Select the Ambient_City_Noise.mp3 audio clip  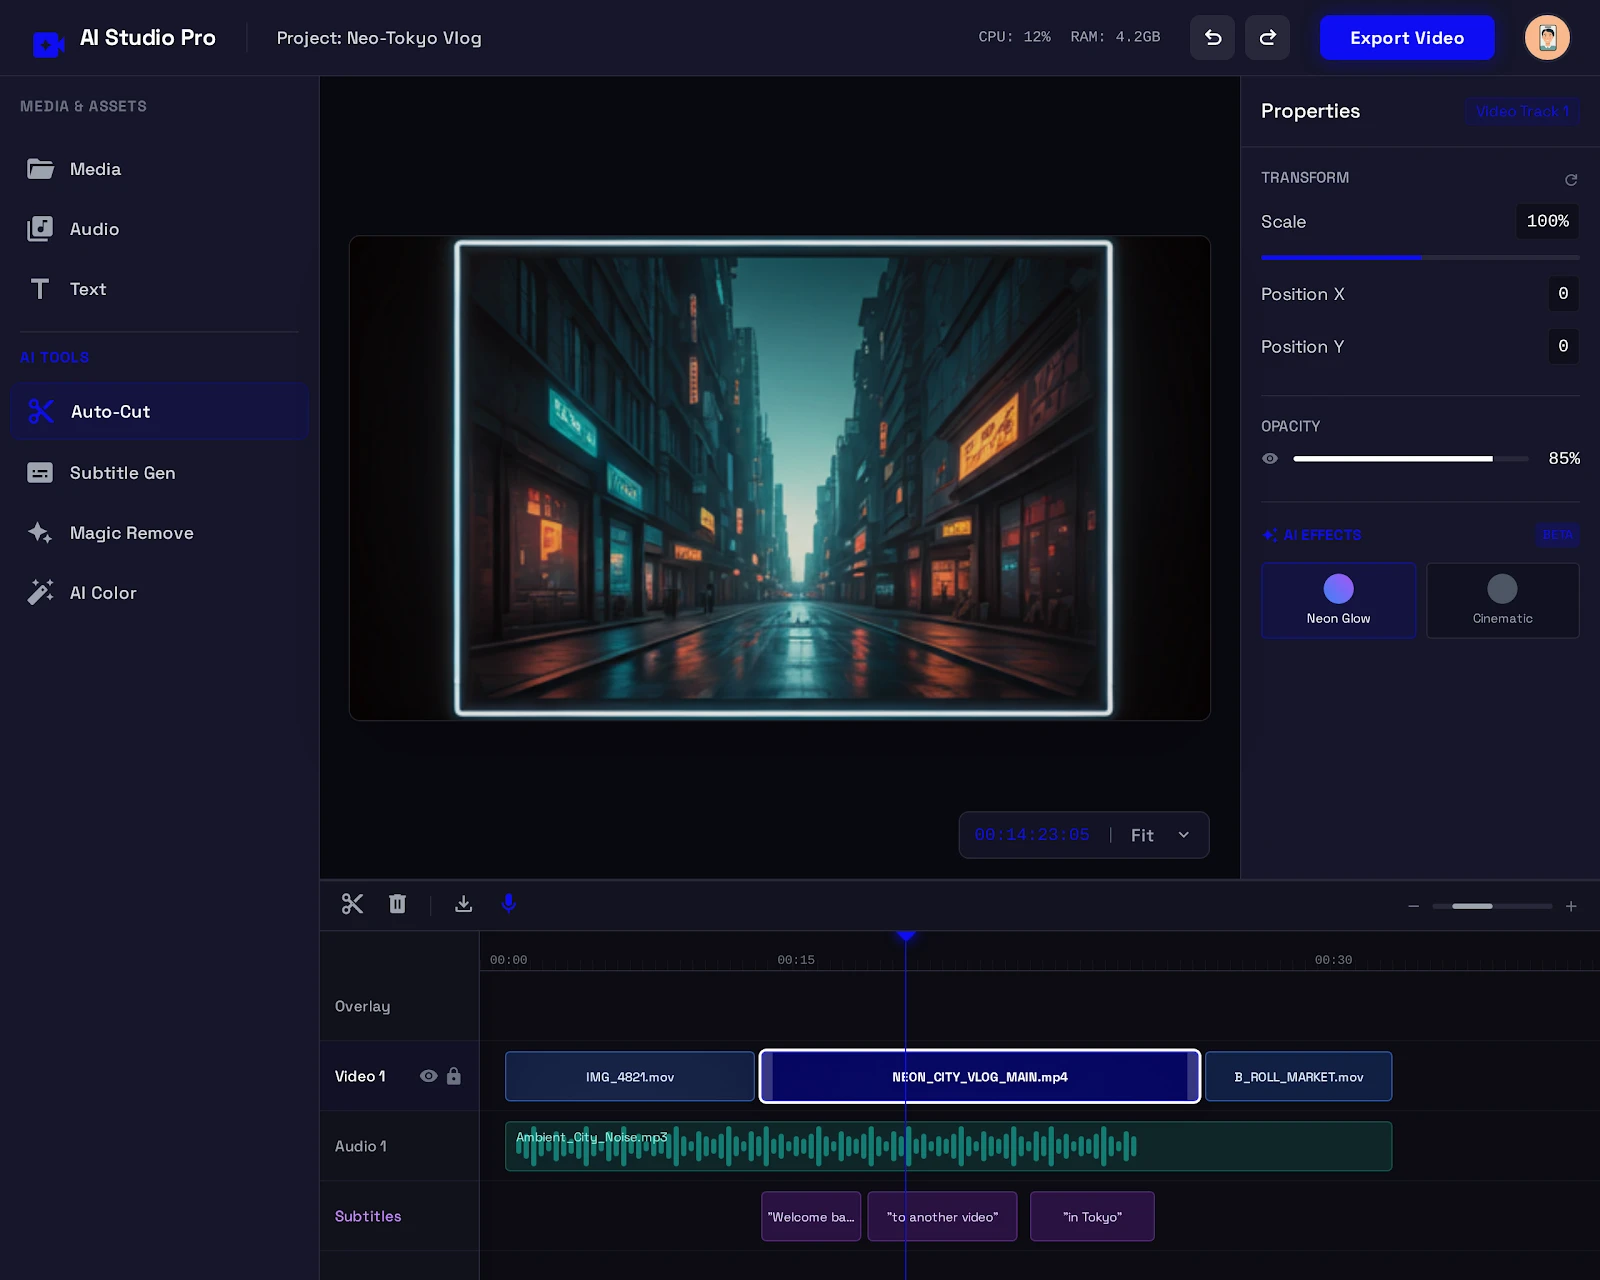click(948, 1146)
